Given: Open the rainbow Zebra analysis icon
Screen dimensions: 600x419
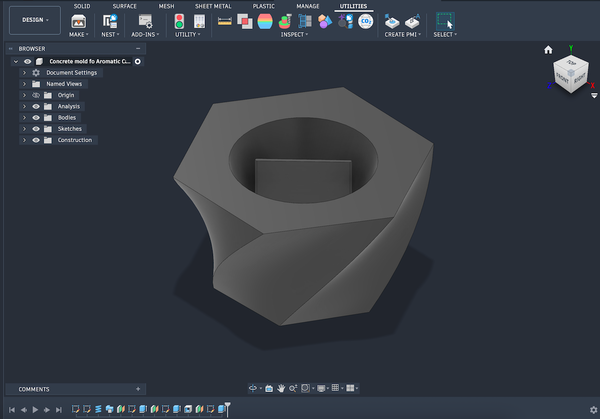Looking at the screenshot, I should click(x=265, y=21).
